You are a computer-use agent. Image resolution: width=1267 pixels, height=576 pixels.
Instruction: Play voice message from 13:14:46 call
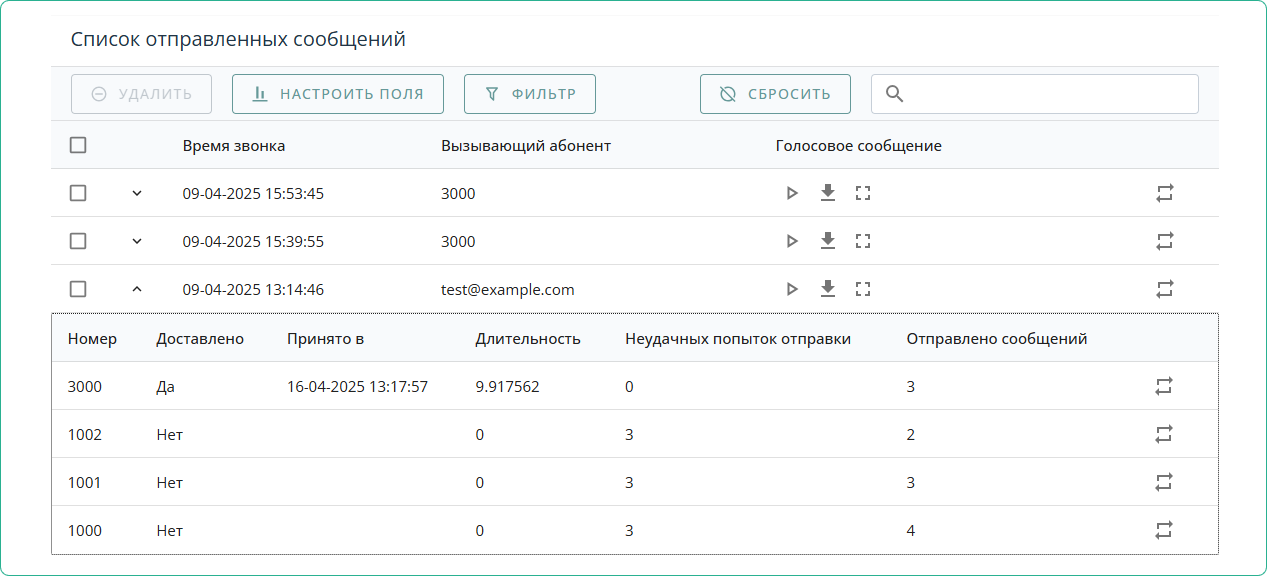pyautogui.click(x=792, y=289)
